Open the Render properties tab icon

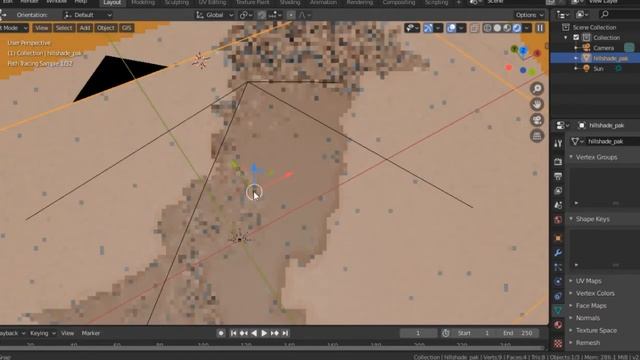(558, 162)
